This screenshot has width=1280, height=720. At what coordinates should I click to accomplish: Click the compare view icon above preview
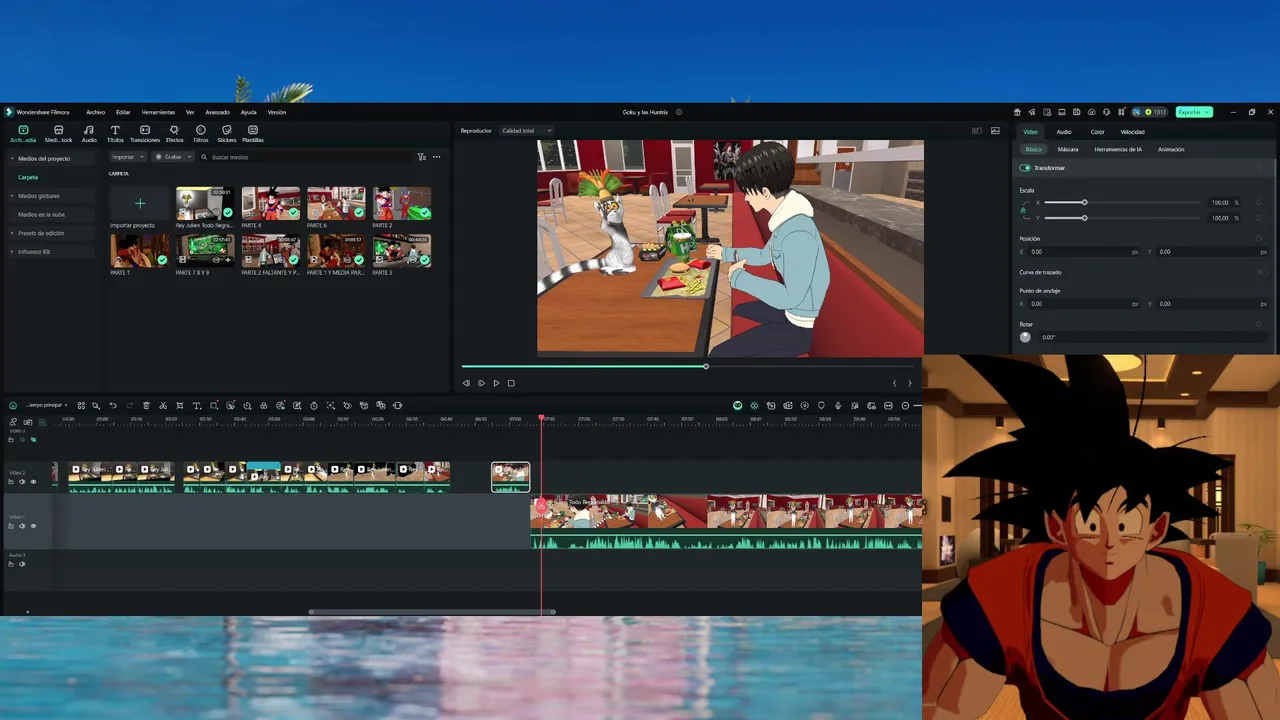977,131
